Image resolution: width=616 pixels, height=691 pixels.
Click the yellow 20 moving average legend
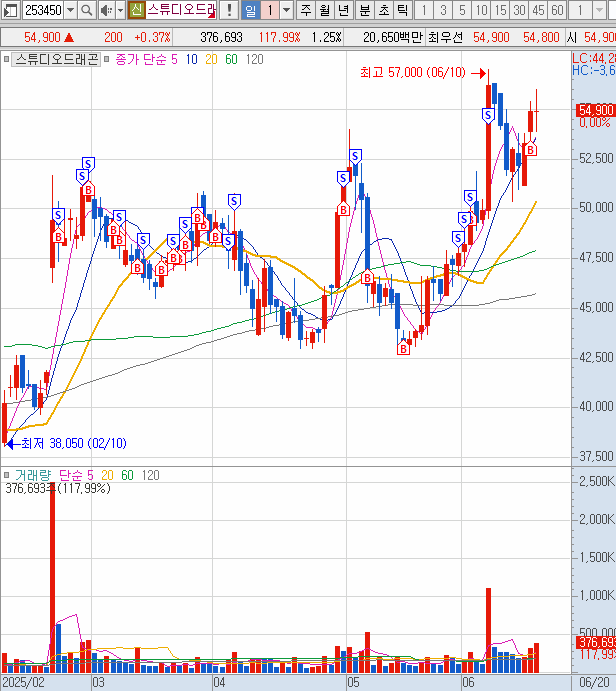point(210,59)
